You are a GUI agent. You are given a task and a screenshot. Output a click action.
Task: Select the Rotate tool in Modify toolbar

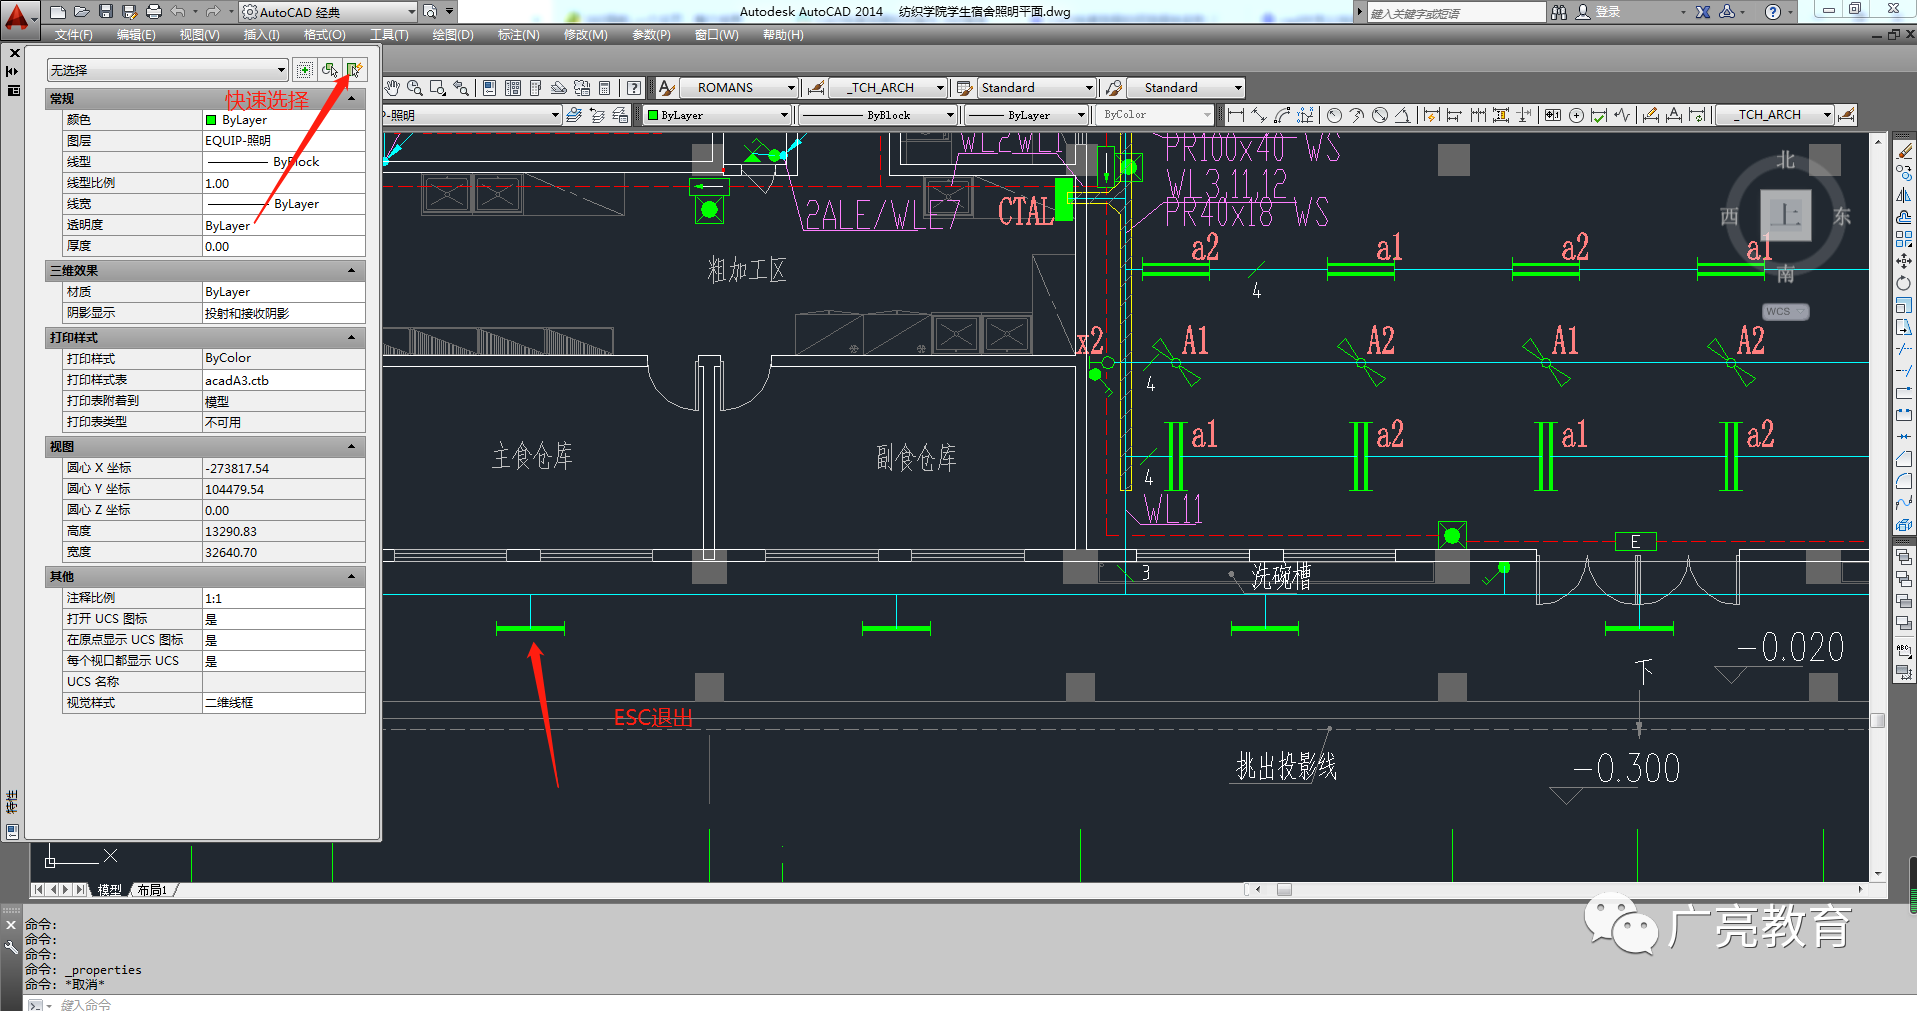point(1904,283)
